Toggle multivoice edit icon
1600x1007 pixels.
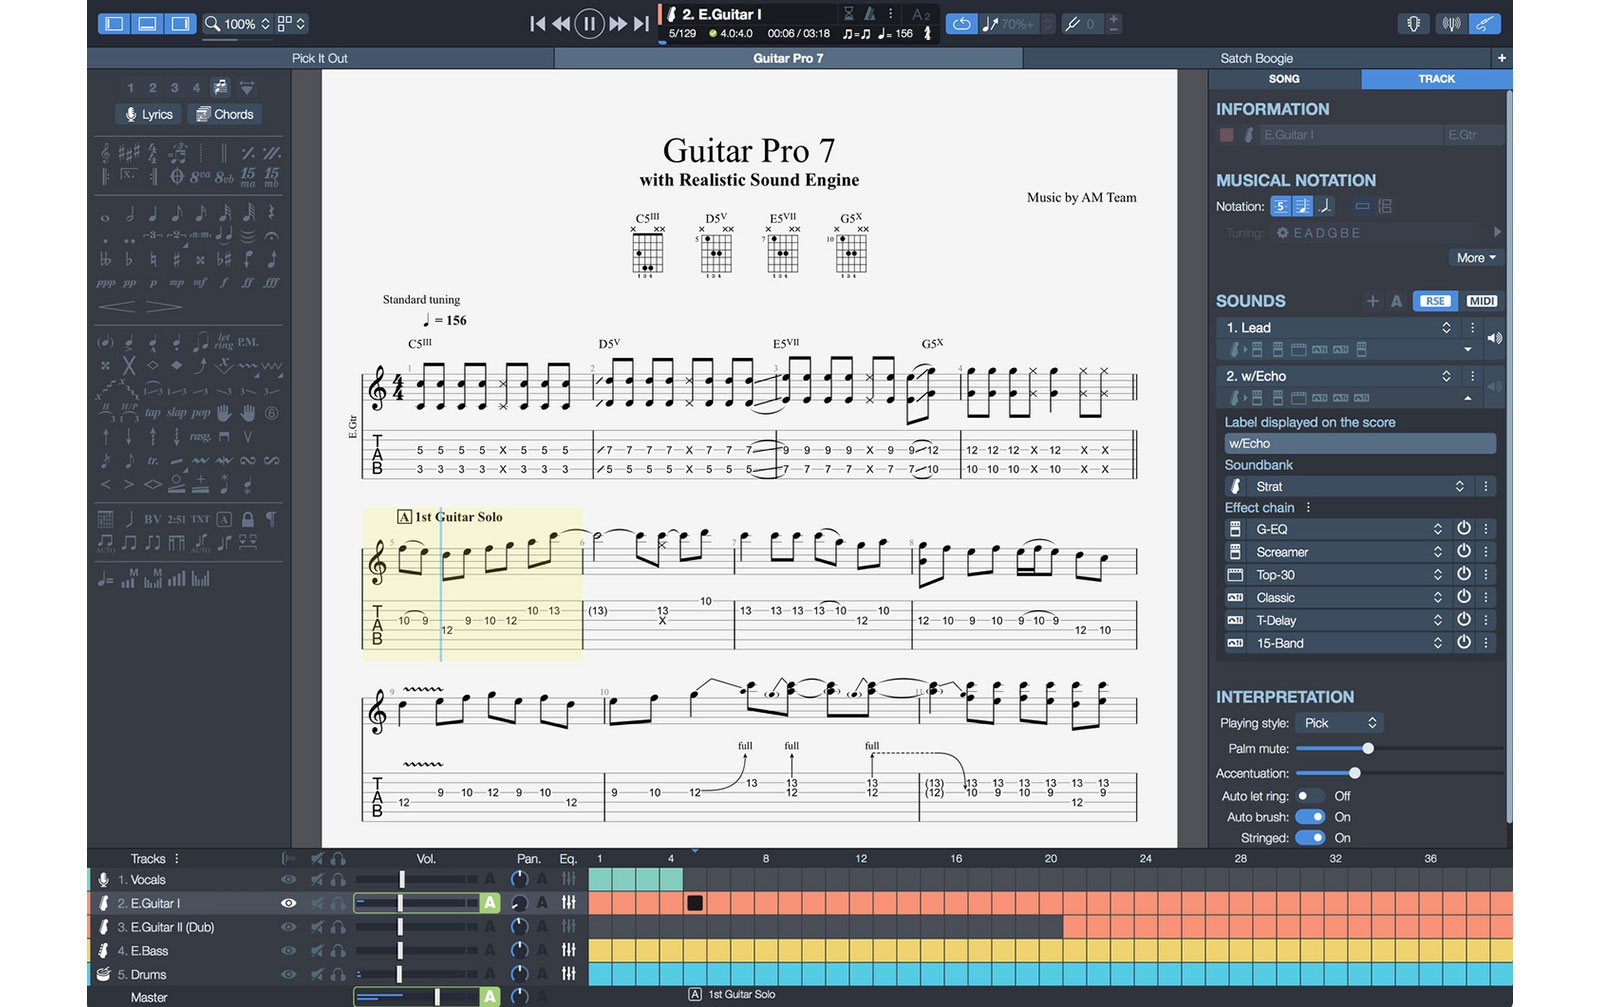220,87
